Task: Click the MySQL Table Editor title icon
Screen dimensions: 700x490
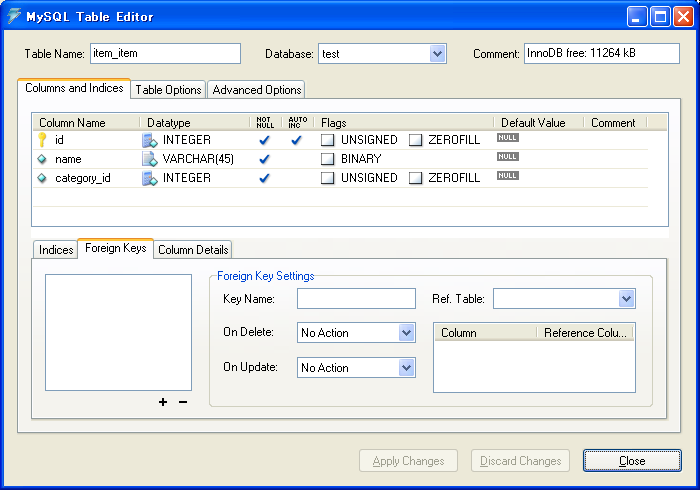Action: coord(14,16)
